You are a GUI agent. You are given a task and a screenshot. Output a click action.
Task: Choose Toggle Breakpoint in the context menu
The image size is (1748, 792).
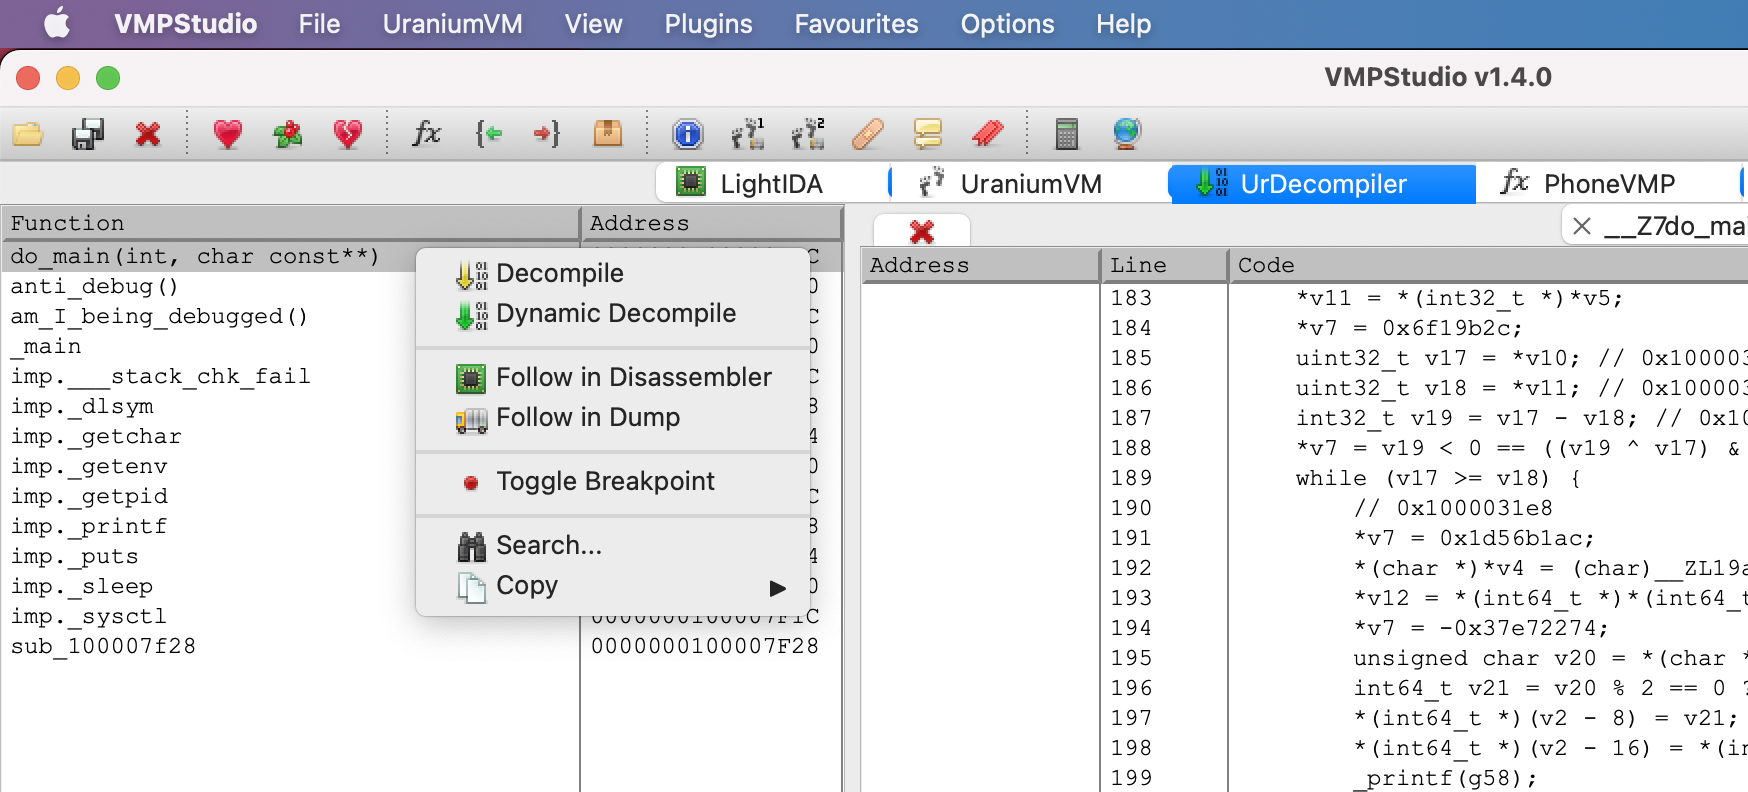pyautogui.click(x=612, y=481)
